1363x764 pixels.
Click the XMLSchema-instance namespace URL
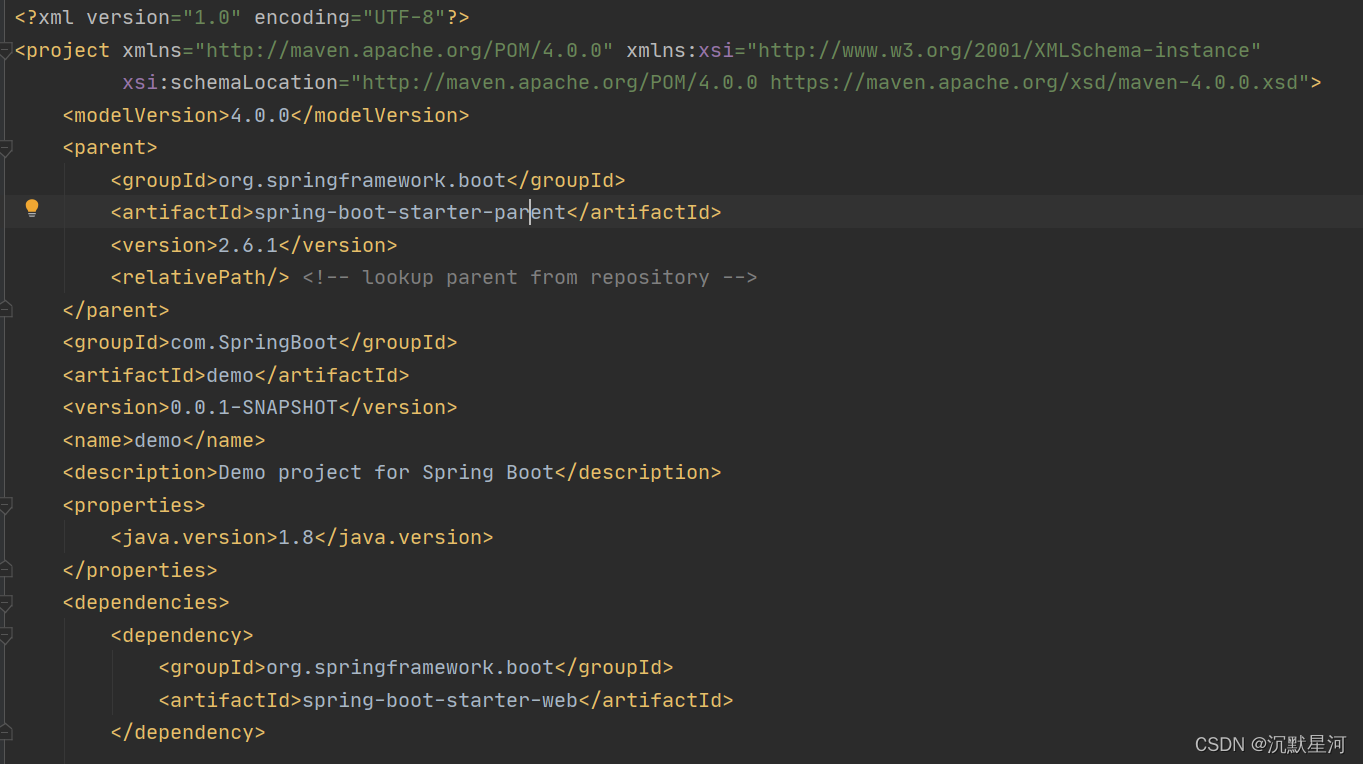pos(1004,50)
